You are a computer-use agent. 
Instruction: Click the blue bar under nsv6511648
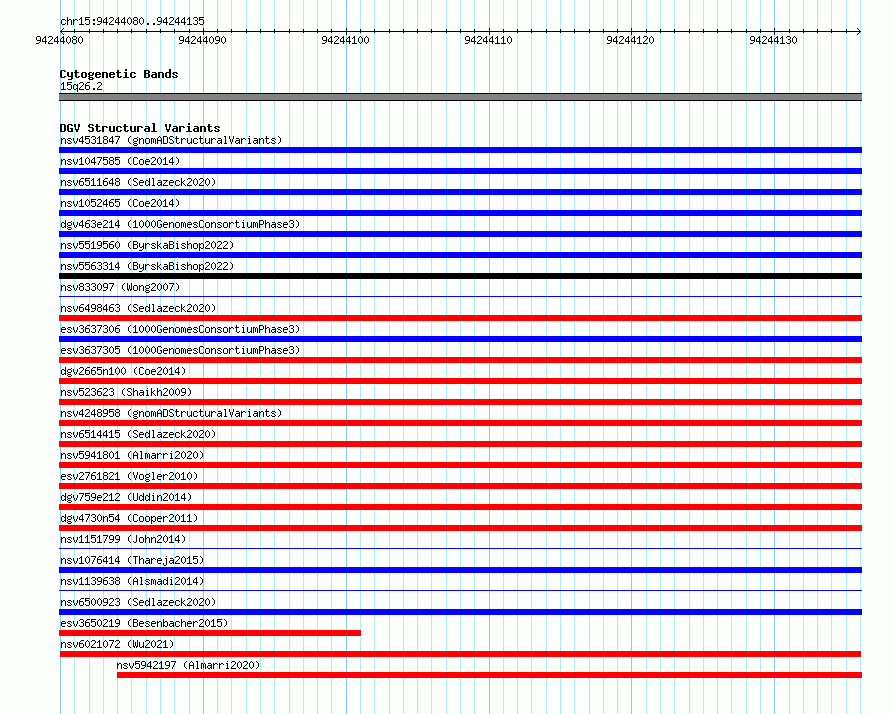pyautogui.click(x=460, y=192)
